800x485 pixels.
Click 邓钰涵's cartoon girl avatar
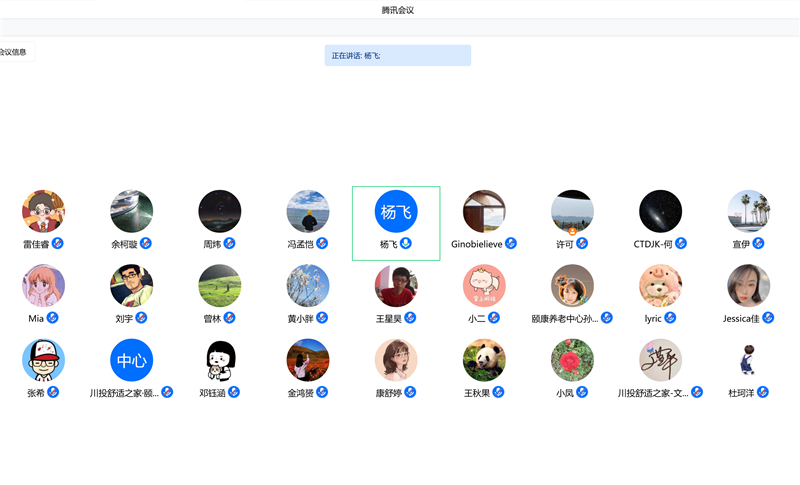220,360
